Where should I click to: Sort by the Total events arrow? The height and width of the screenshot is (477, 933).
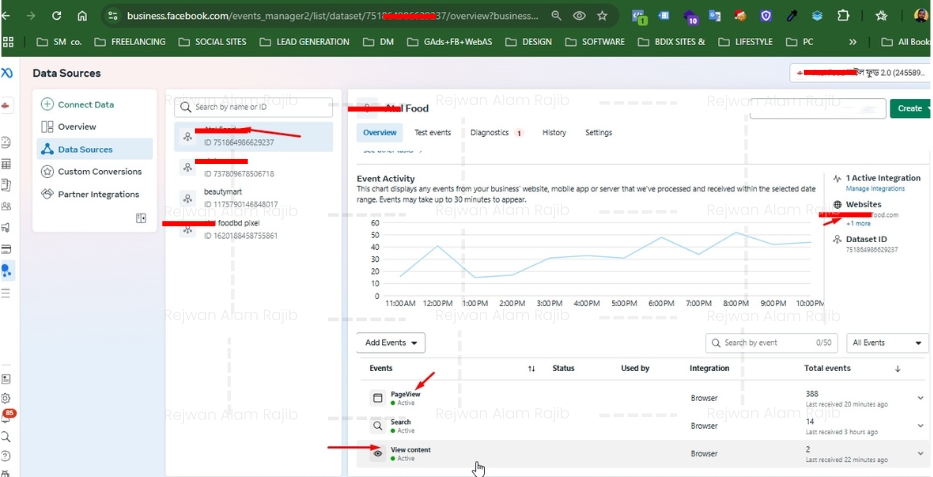click(897, 369)
